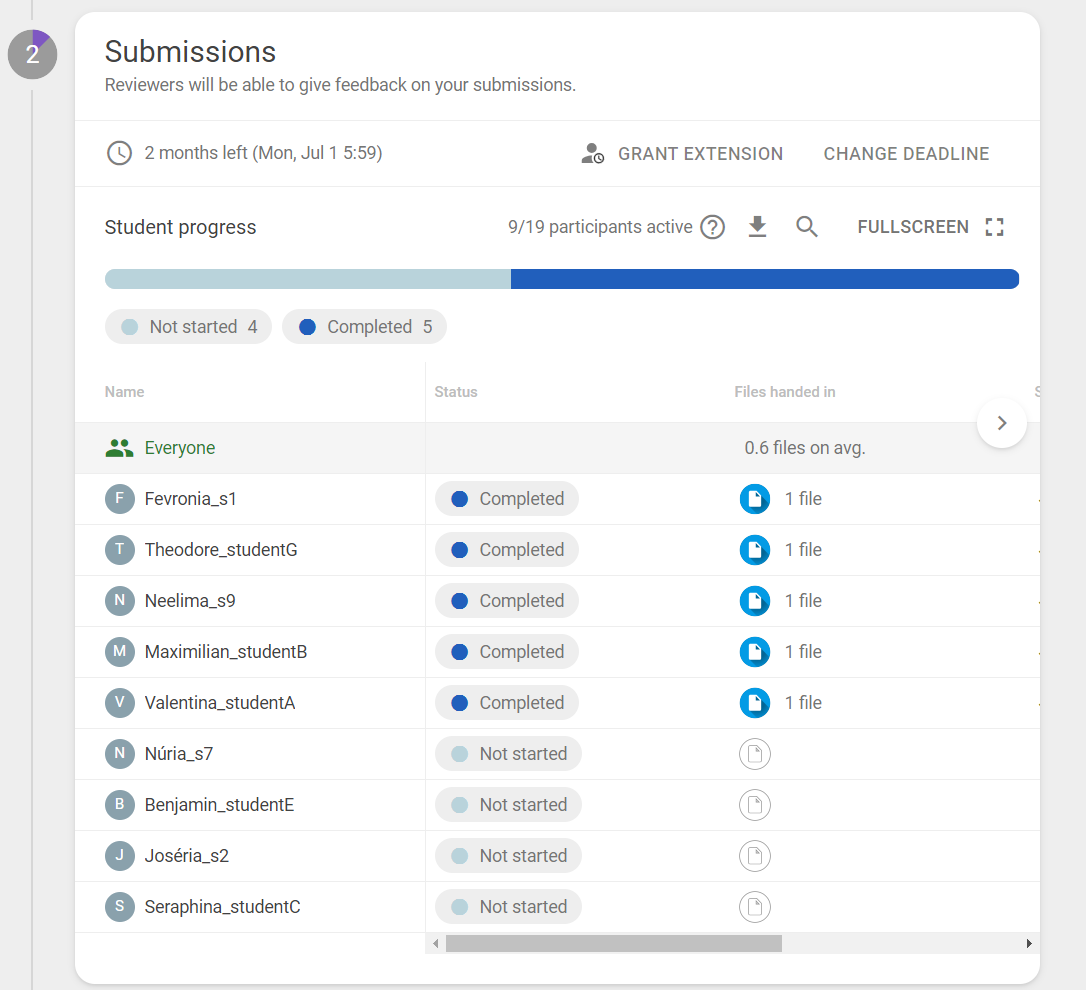Open Valentina_studentA student name
Viewport: 1086px width, 990px height.
[220, 702]
